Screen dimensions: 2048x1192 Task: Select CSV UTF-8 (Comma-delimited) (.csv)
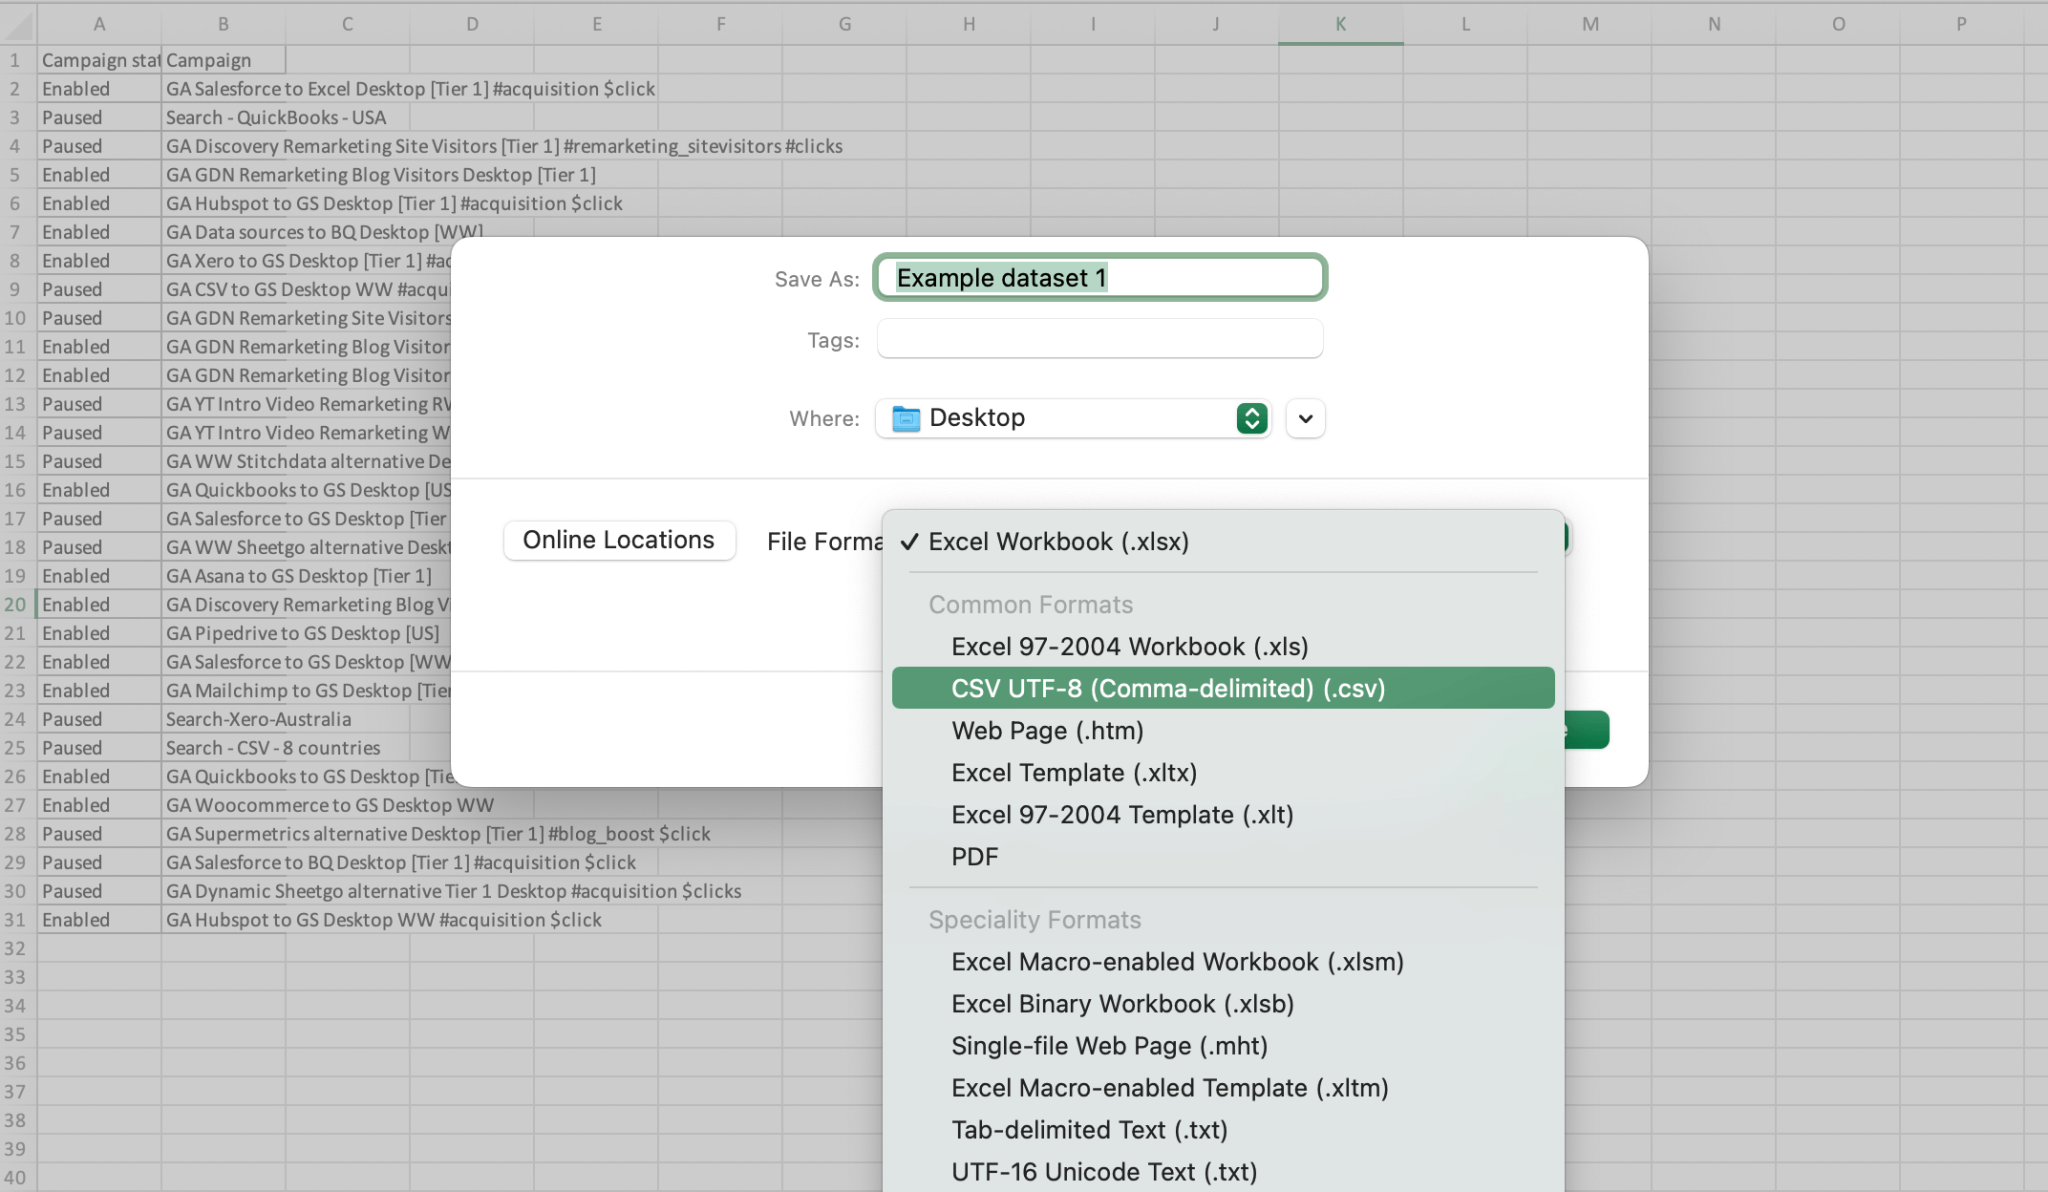(1223, 688)
